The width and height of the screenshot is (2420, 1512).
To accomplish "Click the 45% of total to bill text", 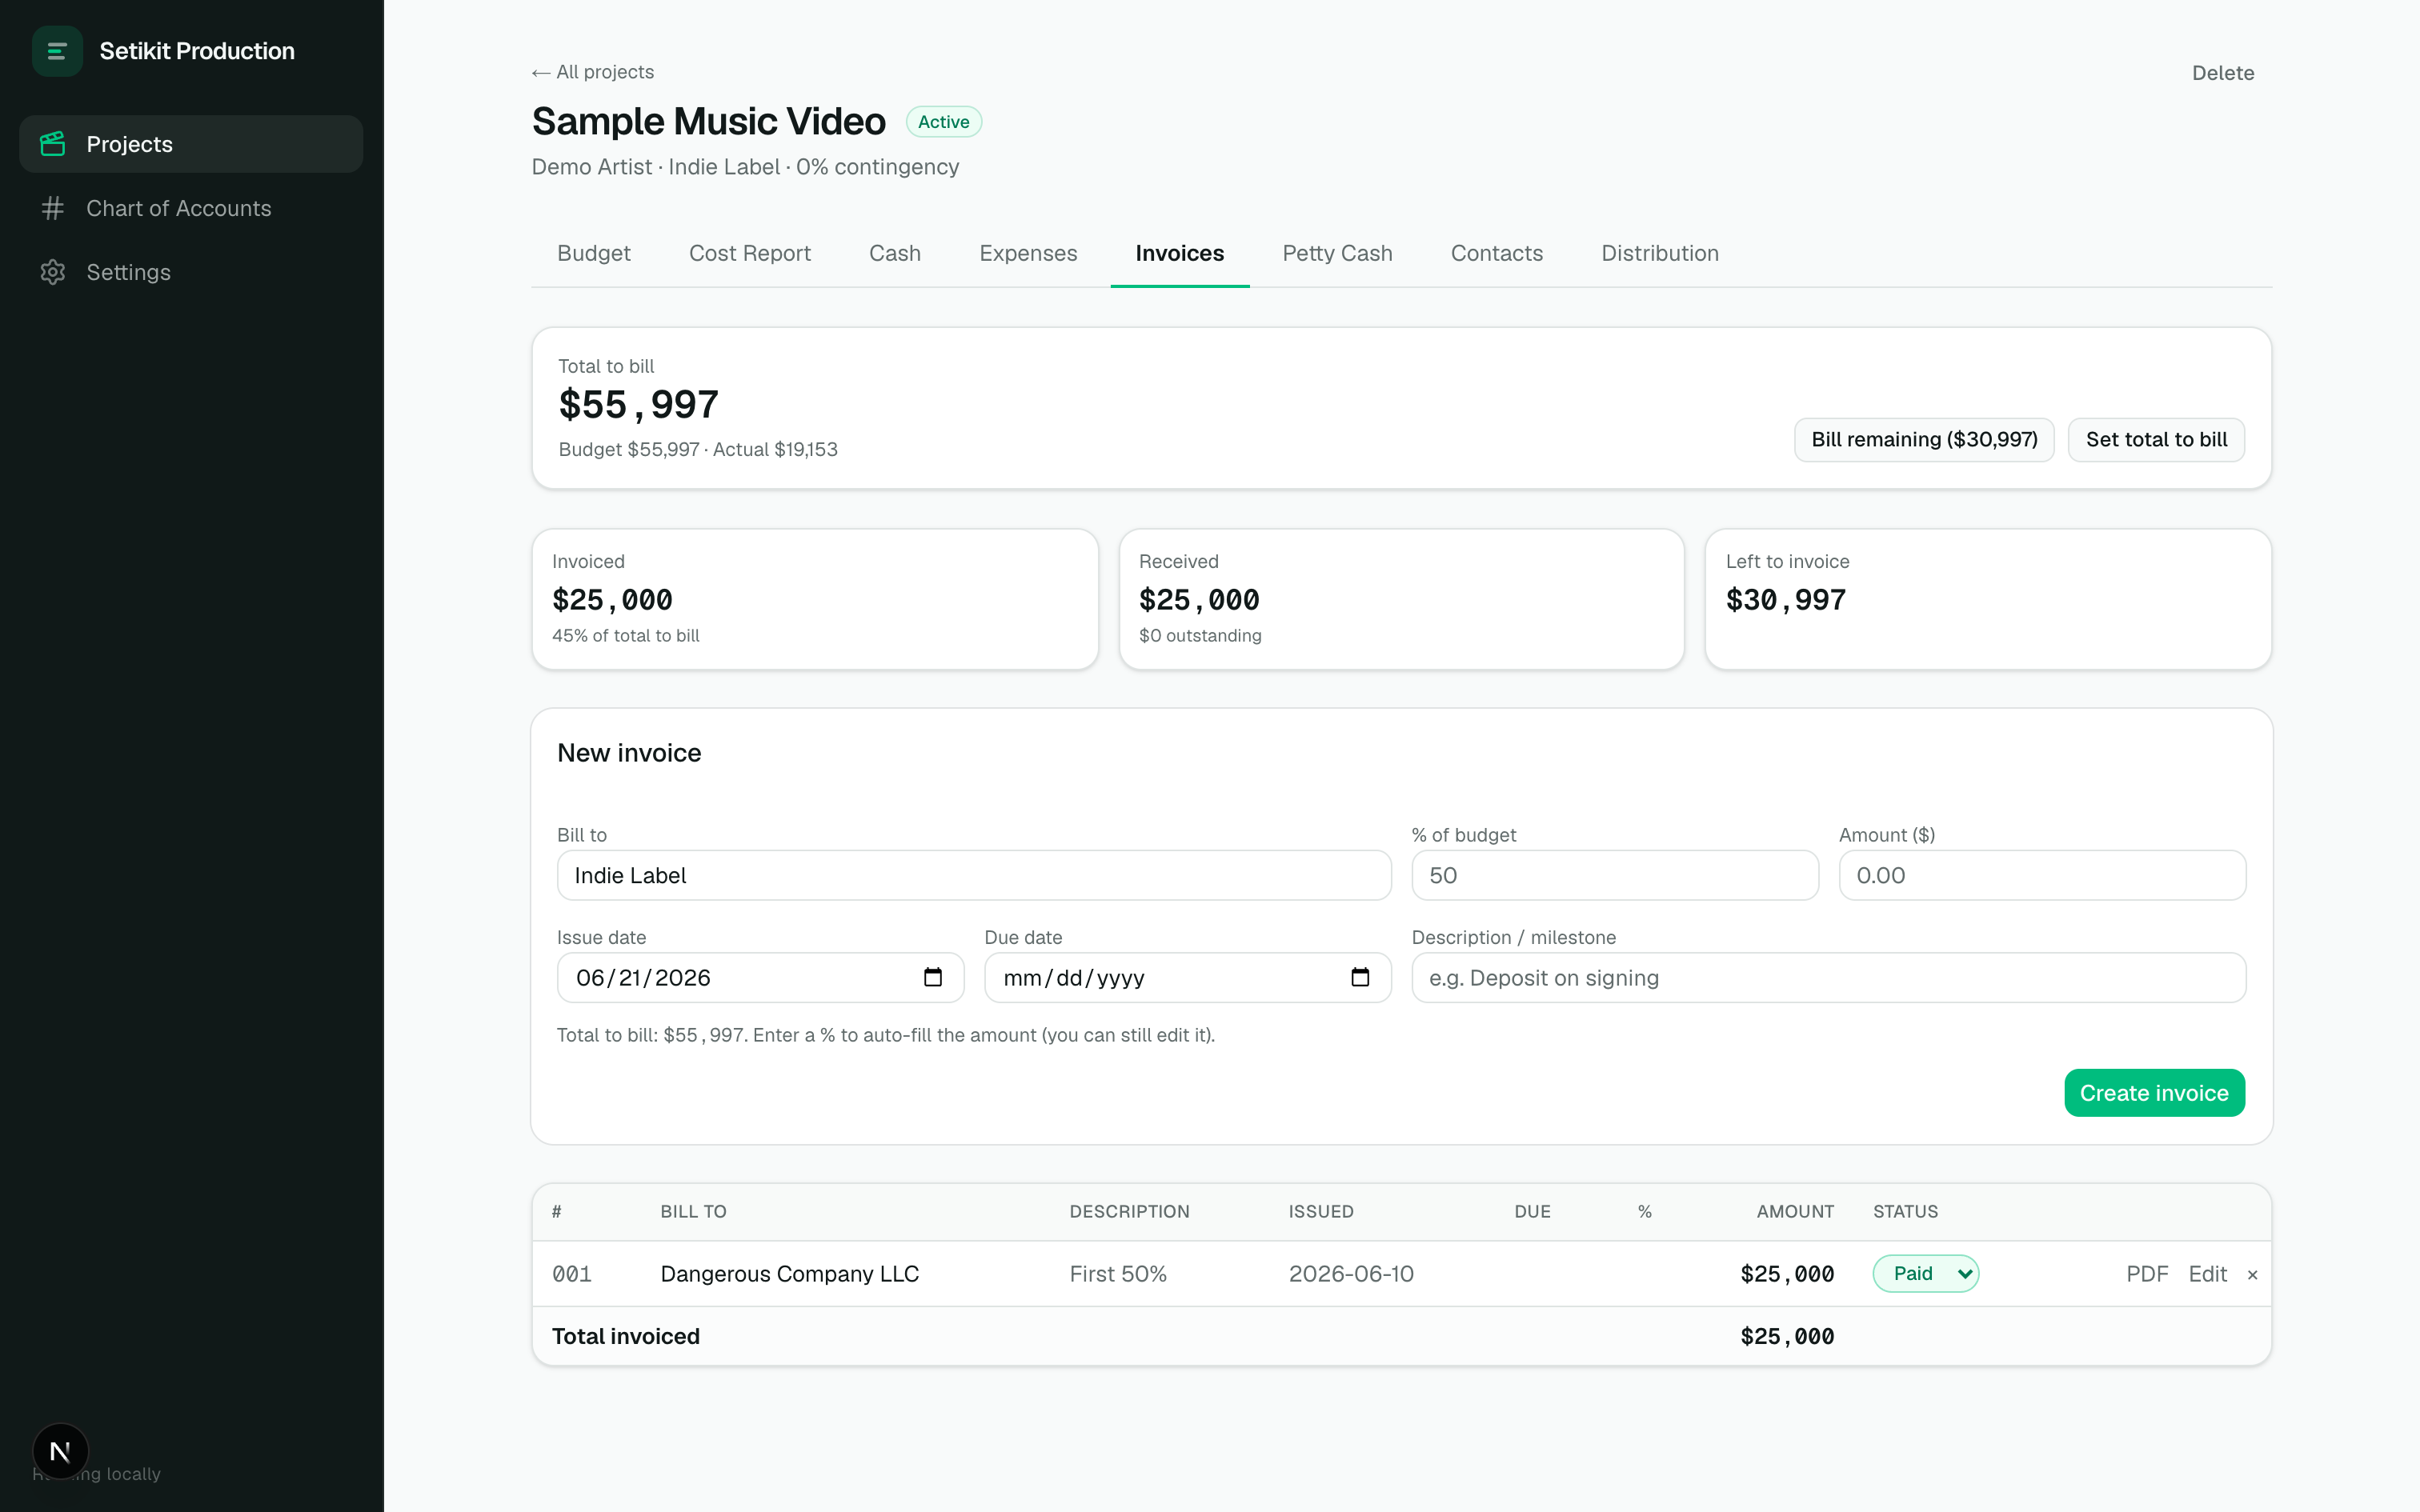I will [x=626, y=636].
